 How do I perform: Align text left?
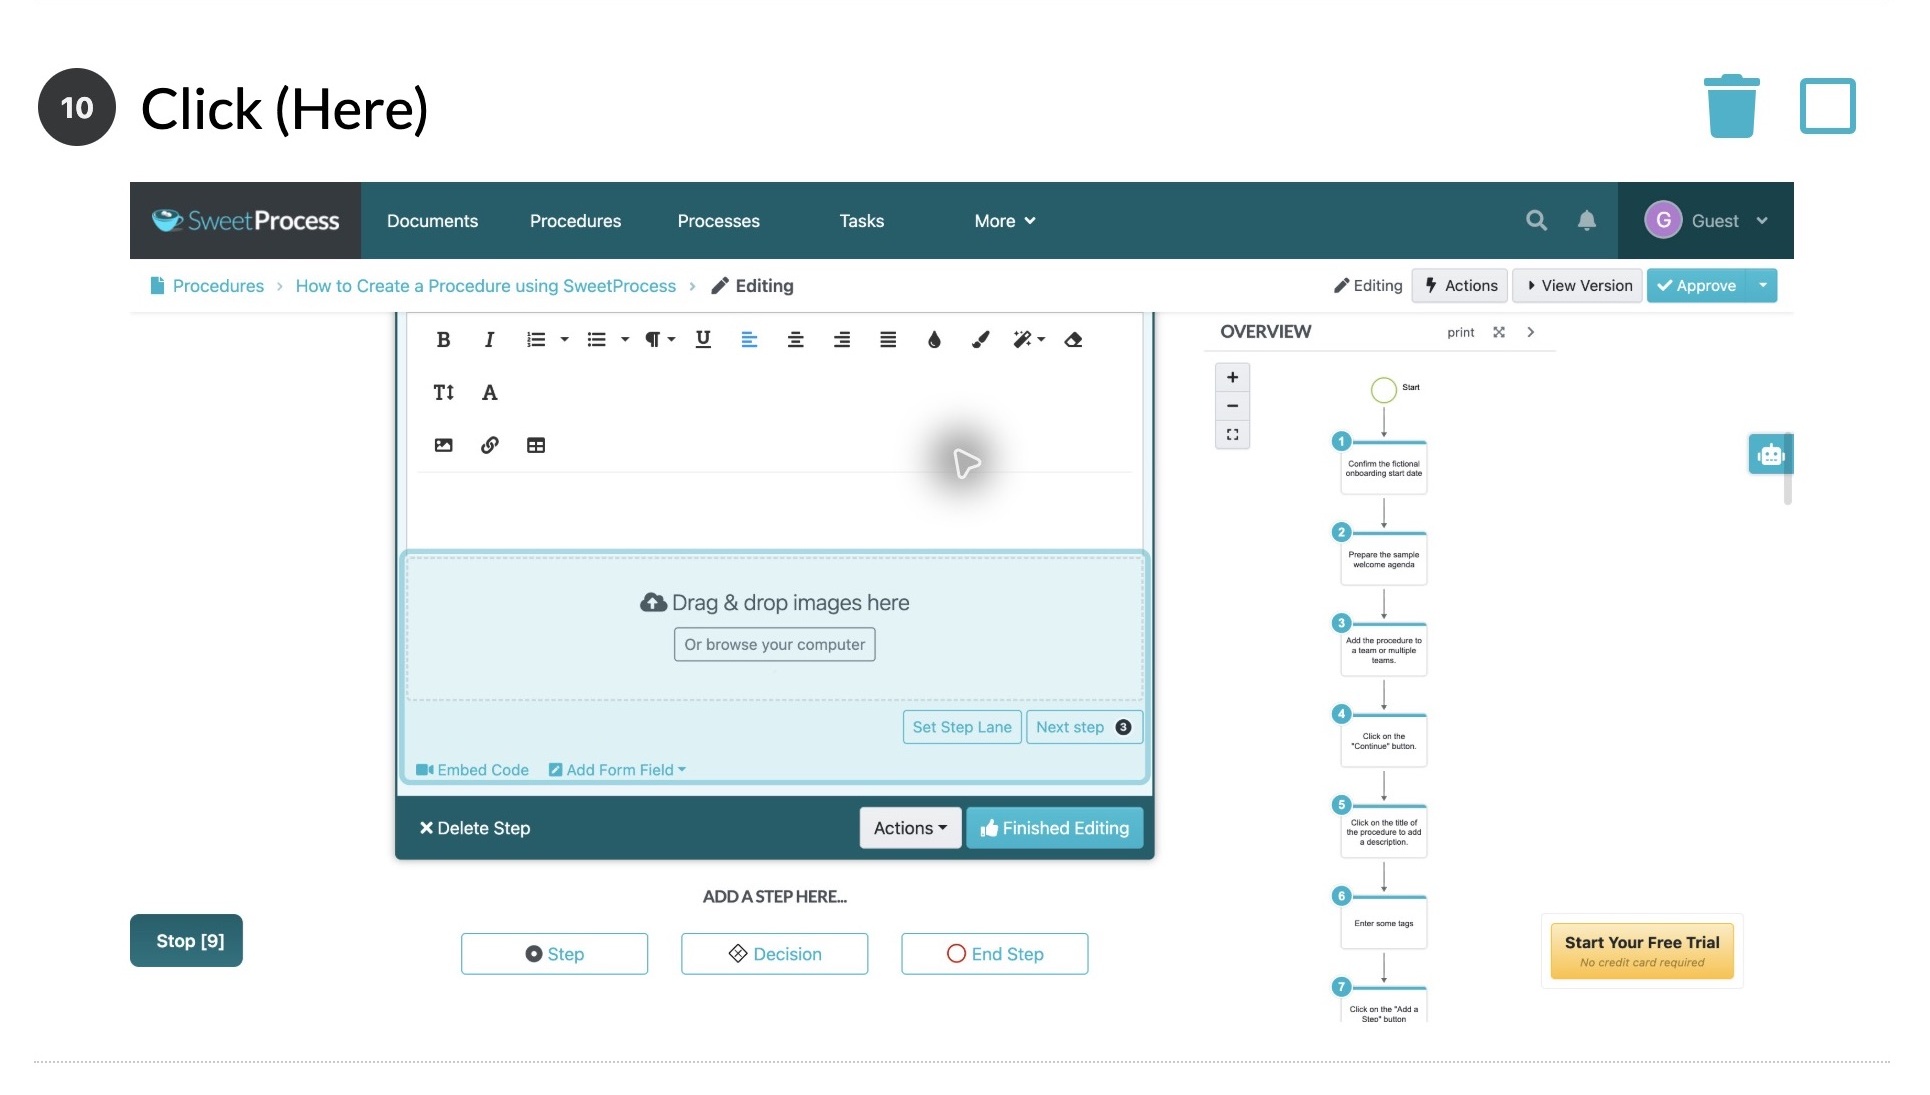(x=749, y=340)
